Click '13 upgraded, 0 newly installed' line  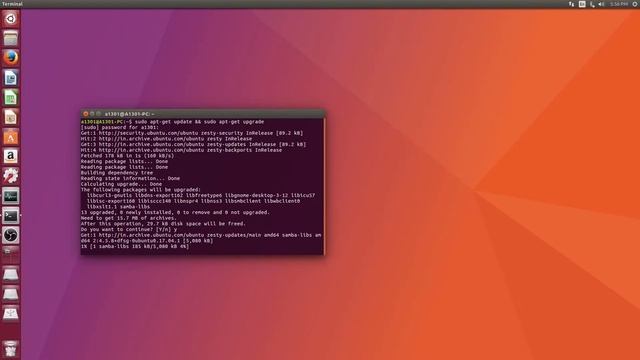click(176, 212)
